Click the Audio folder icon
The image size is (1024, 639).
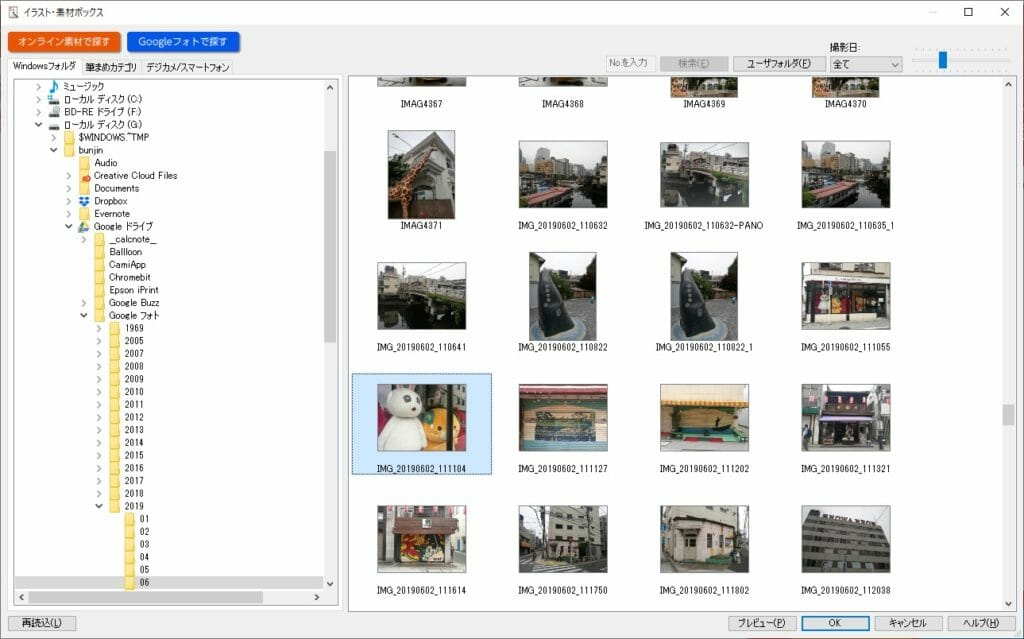[x=84, y=163]
